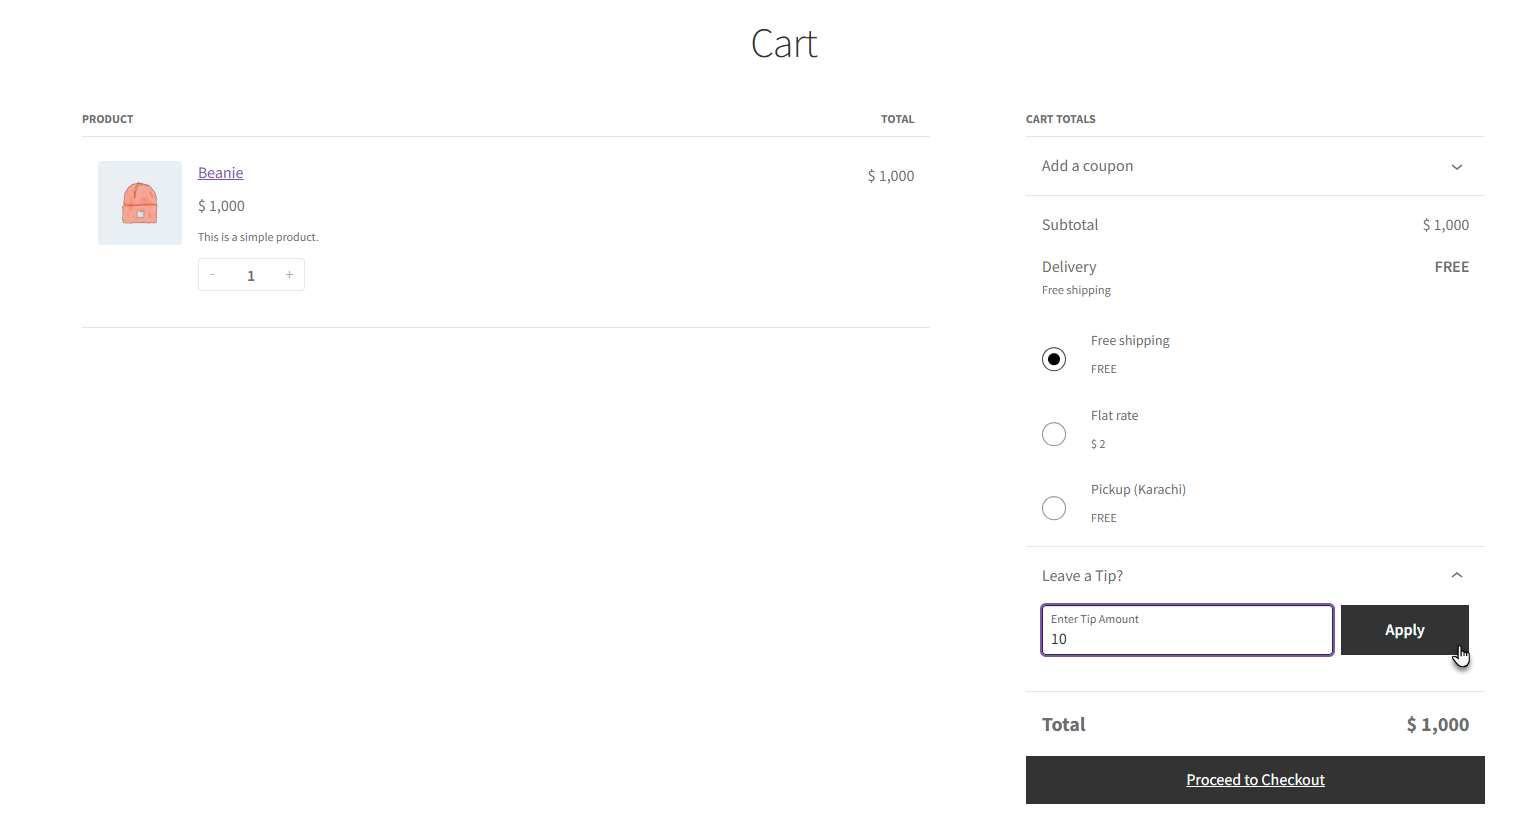Click the Beanie quantity number field
Screen dimensions: 1535x820
click(x=251, y=276)
